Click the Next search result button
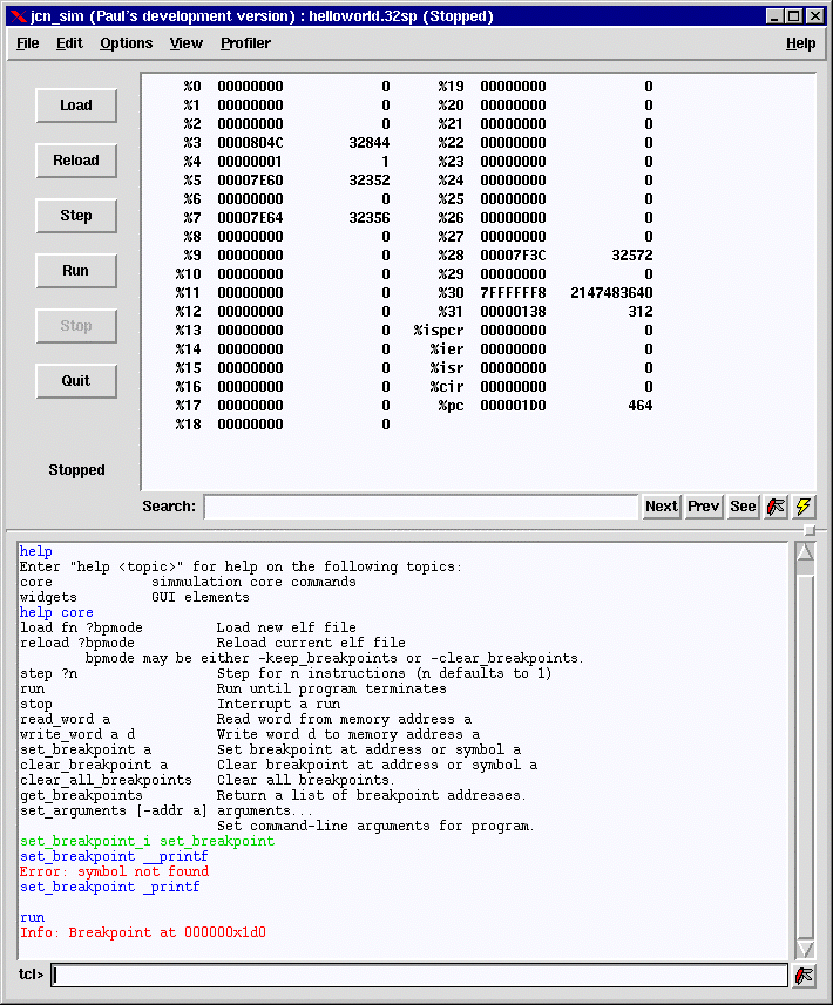Viewport: 833px width, 1005px height. pos(661,506)
